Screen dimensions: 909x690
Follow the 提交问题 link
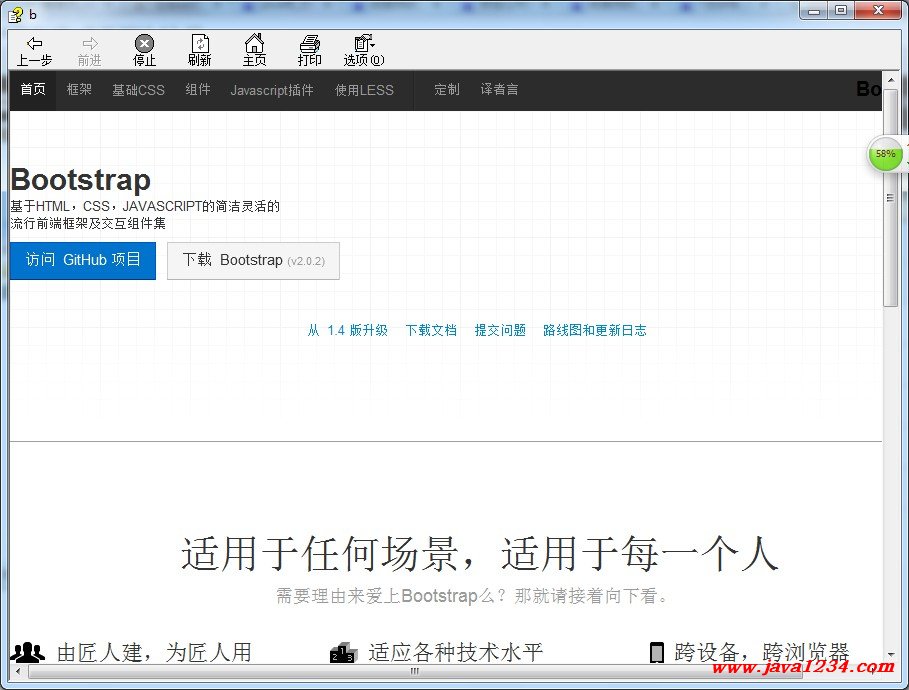point(500,331)
